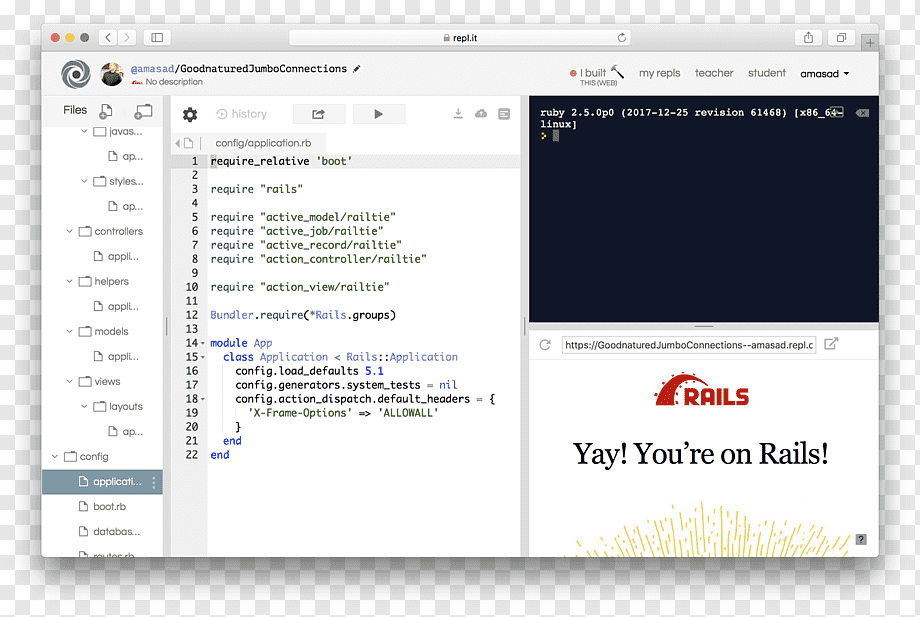
Task: Clear the console output
Action: click(862, 113)
